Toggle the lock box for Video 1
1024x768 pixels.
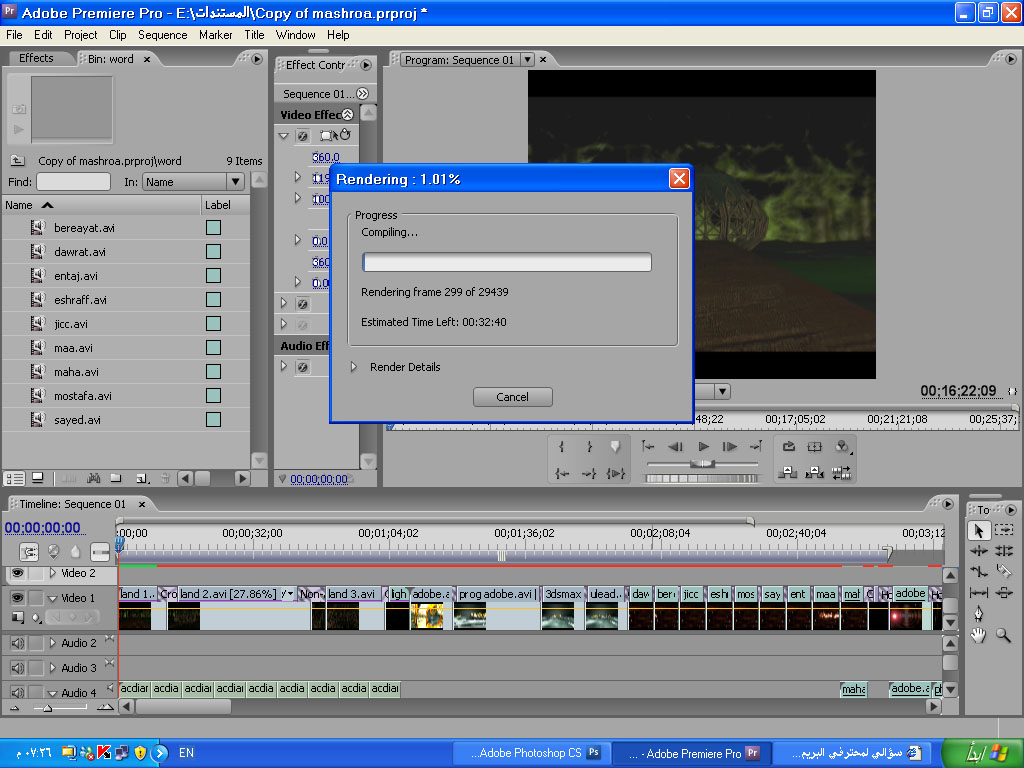(x=36, y=598)
